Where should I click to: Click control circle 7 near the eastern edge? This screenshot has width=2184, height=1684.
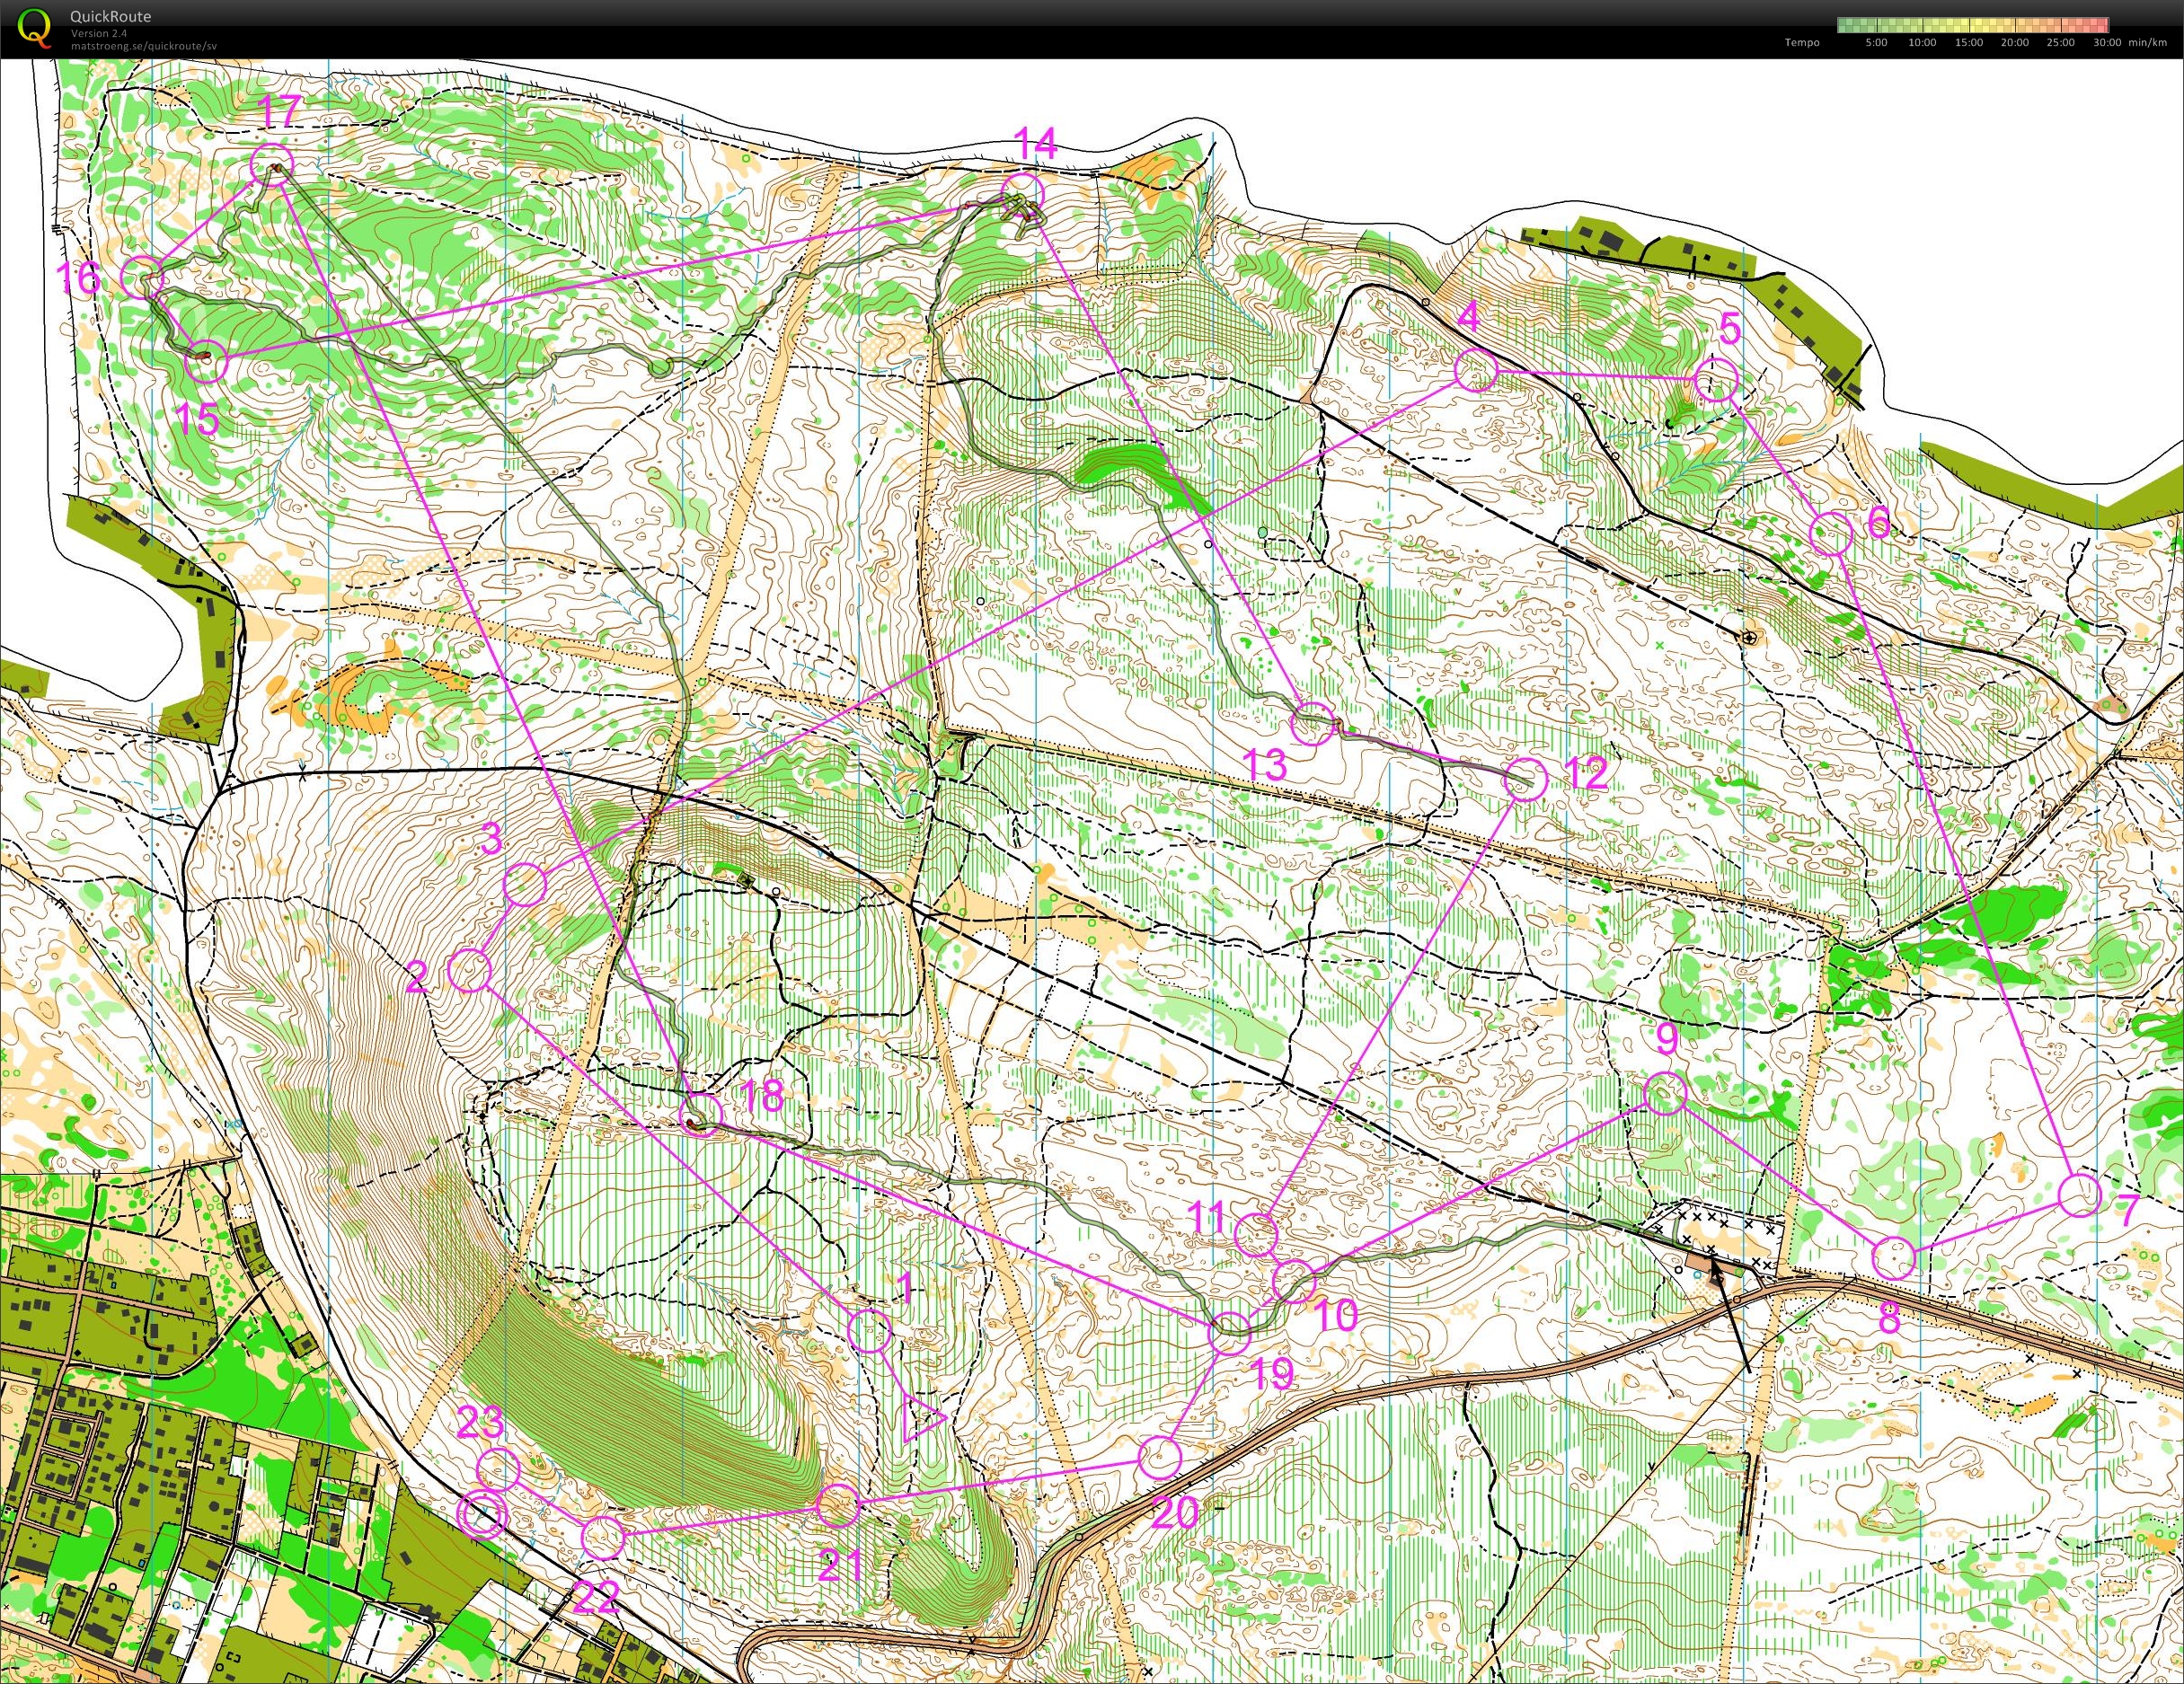2080,1195
